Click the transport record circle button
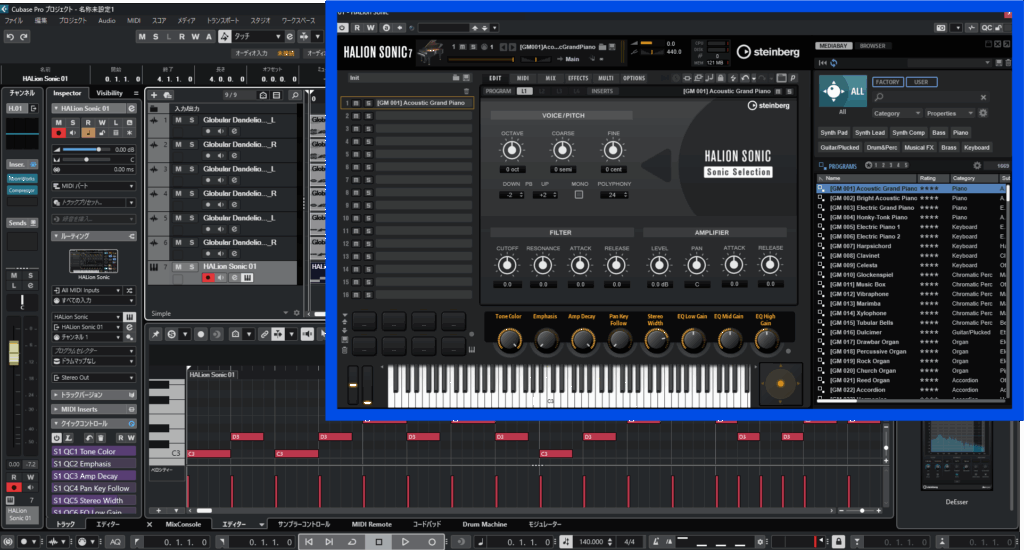 pyautogui.click(x=432, y=542)
